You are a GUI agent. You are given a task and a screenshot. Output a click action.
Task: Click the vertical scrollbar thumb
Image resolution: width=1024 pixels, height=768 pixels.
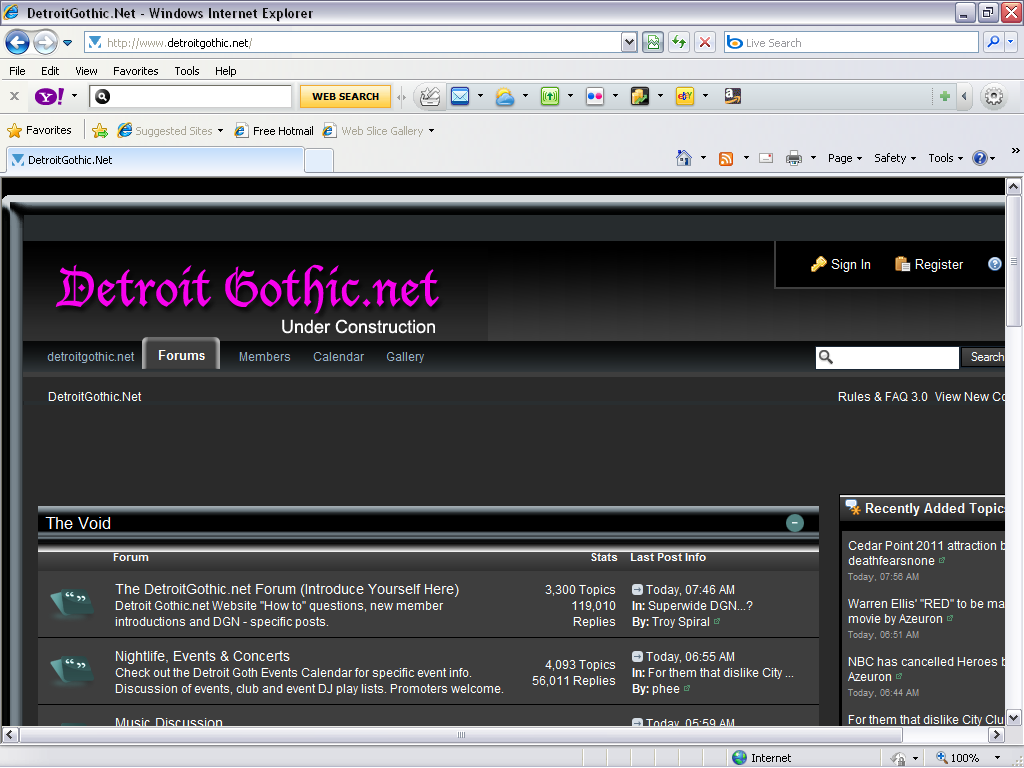coord(1014,261)
